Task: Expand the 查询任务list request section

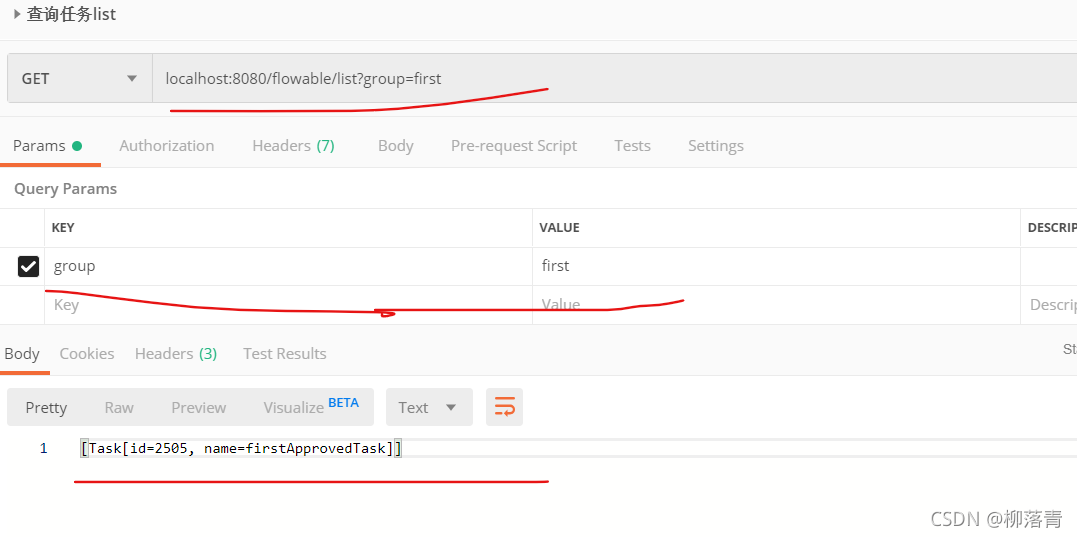Action: tap(16, 14)
